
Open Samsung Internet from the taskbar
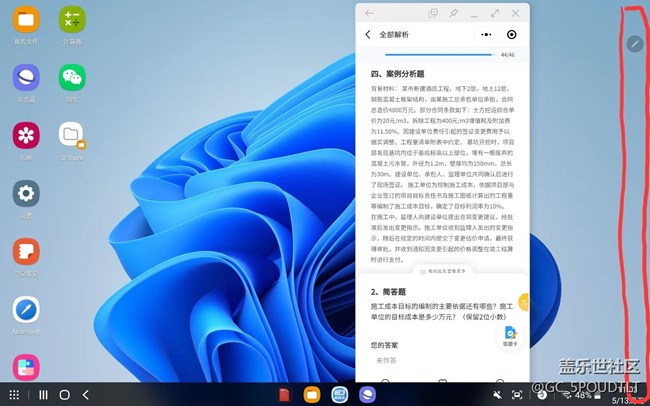click(x=367, y=395)
